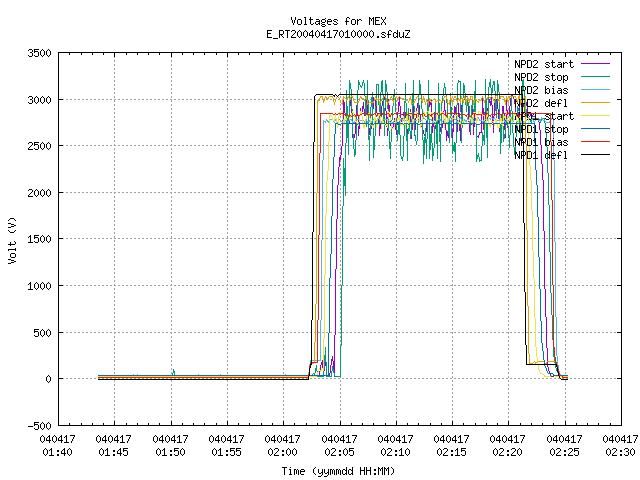Click the 1000 y-axis tick value
Screen dimensions: 640x480
click(x=39, y=286)
